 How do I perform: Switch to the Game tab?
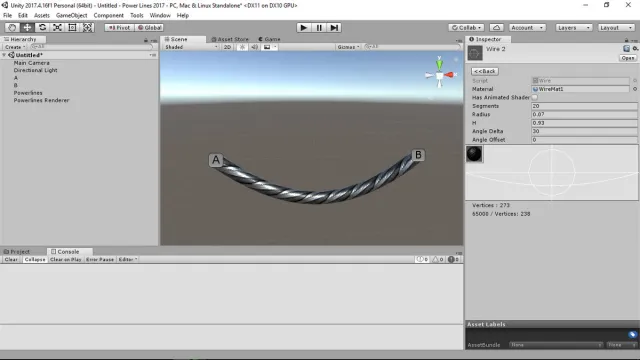269,39
